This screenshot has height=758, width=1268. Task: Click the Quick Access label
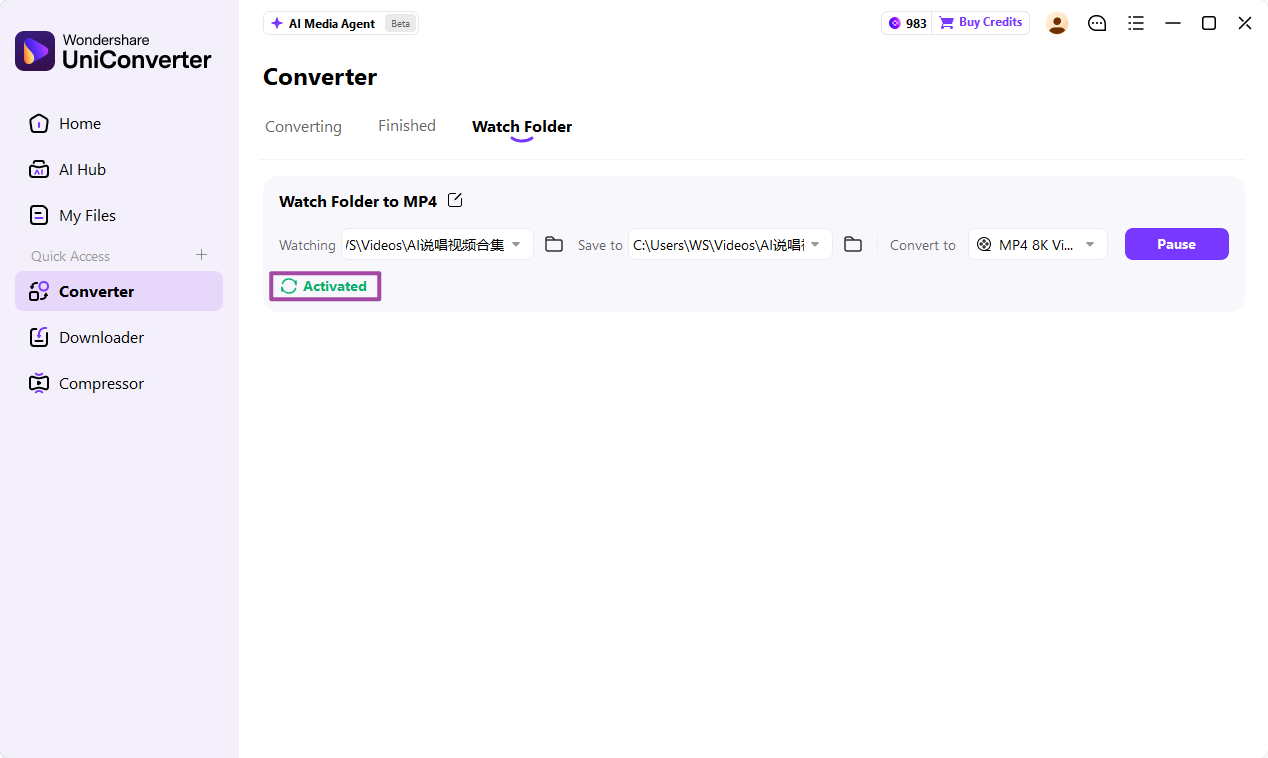pyautogui.click(x=71, y=256)
